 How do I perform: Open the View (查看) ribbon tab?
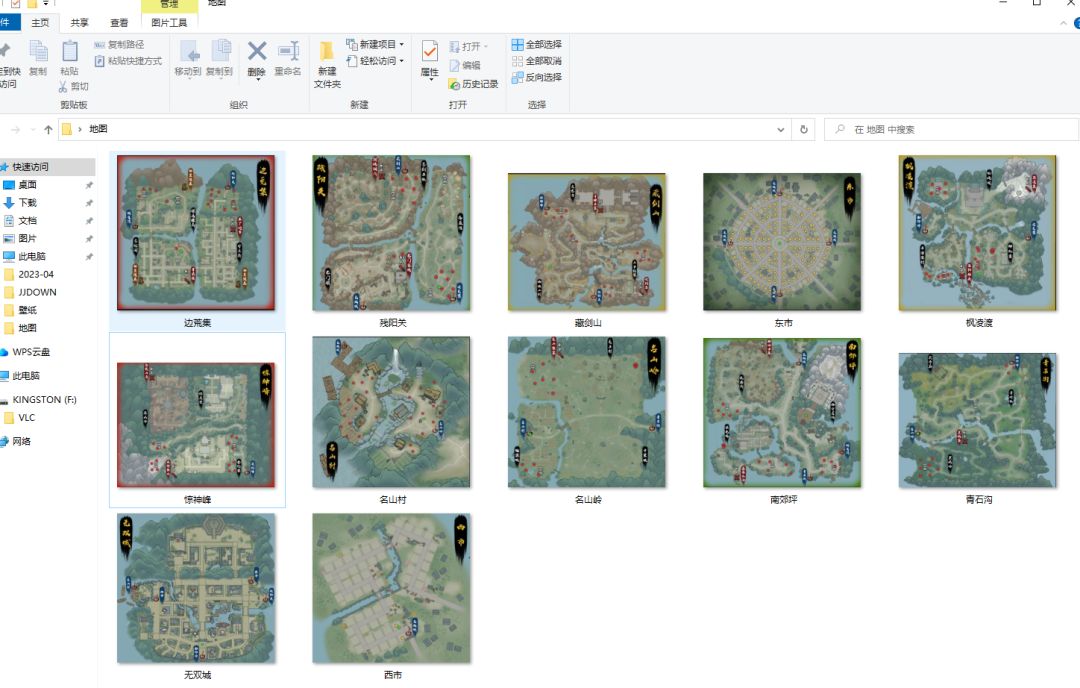point(119,22)
